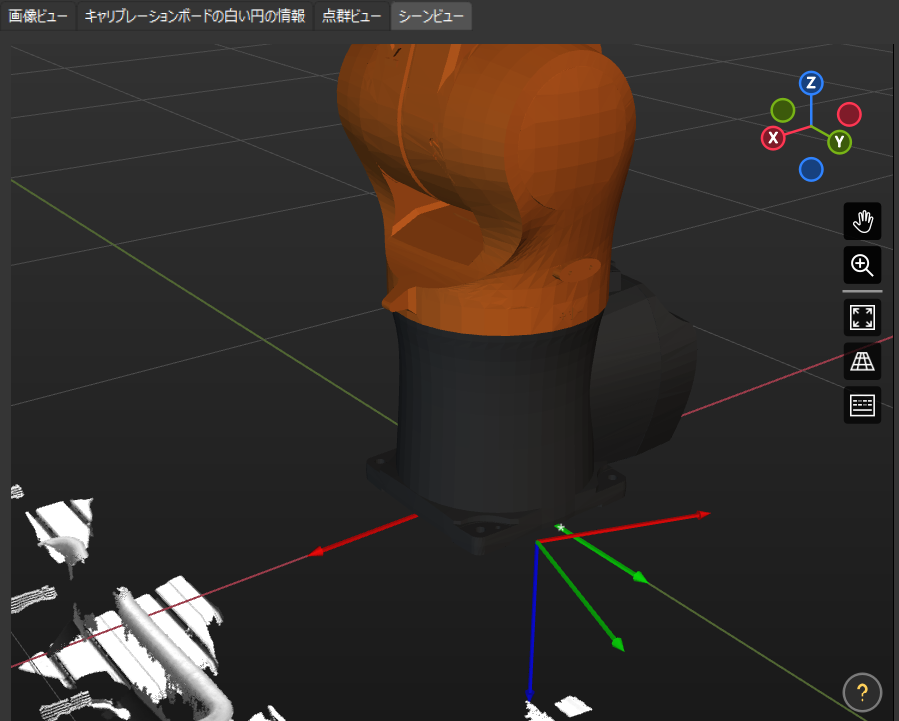Select the シーンビュー tab
899x721 pixels.
[431, 16]
